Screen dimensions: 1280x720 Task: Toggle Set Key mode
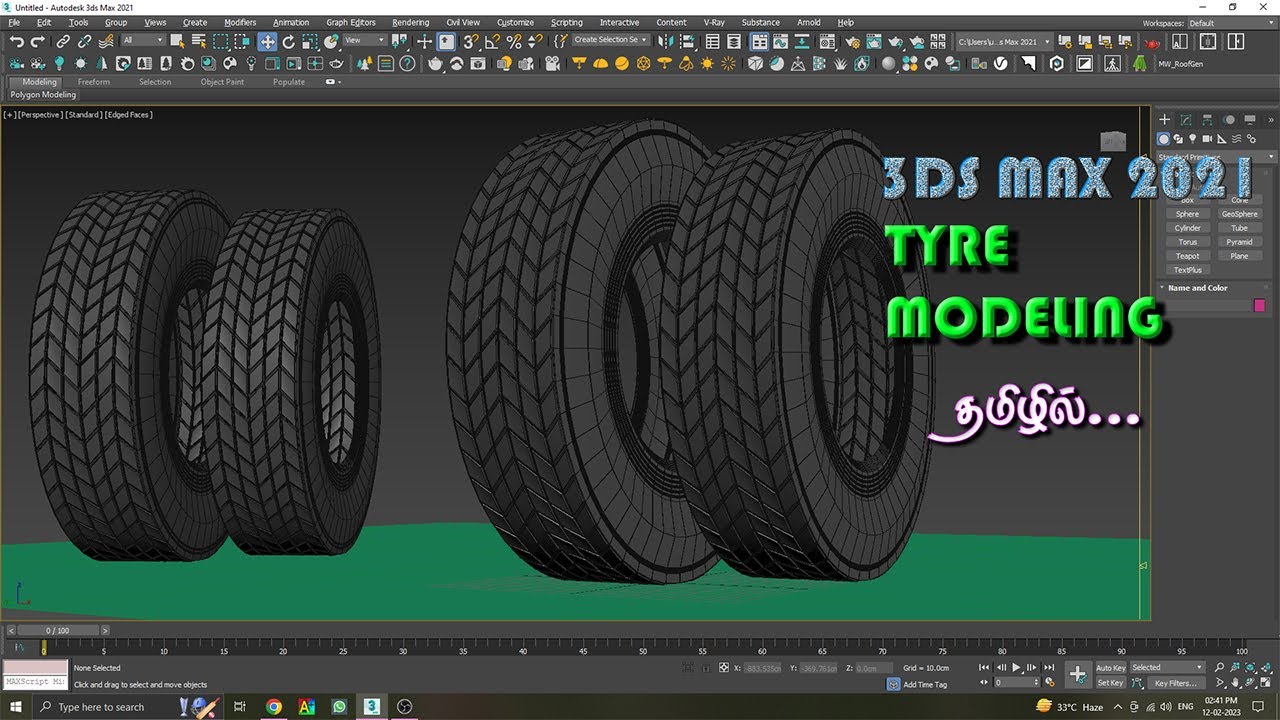pos(1111,683)
